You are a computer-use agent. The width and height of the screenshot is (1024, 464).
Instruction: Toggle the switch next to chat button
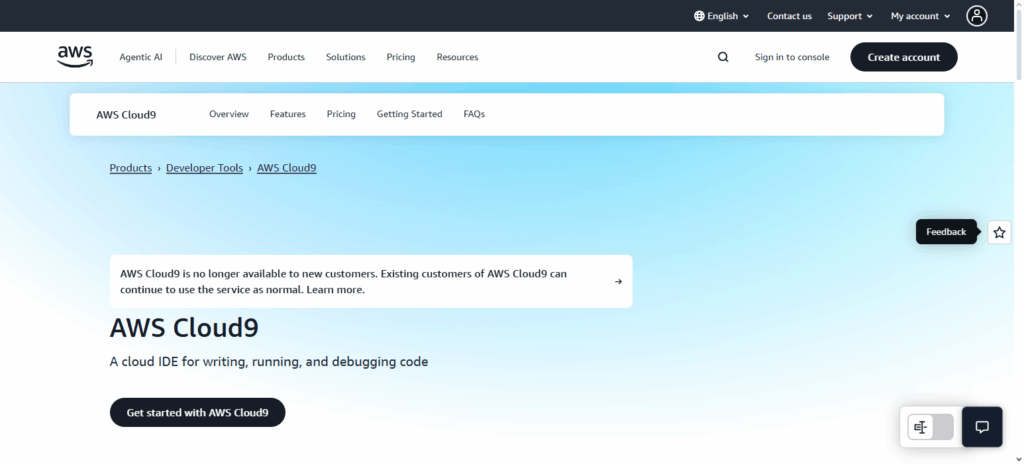(x=931, y=427)
